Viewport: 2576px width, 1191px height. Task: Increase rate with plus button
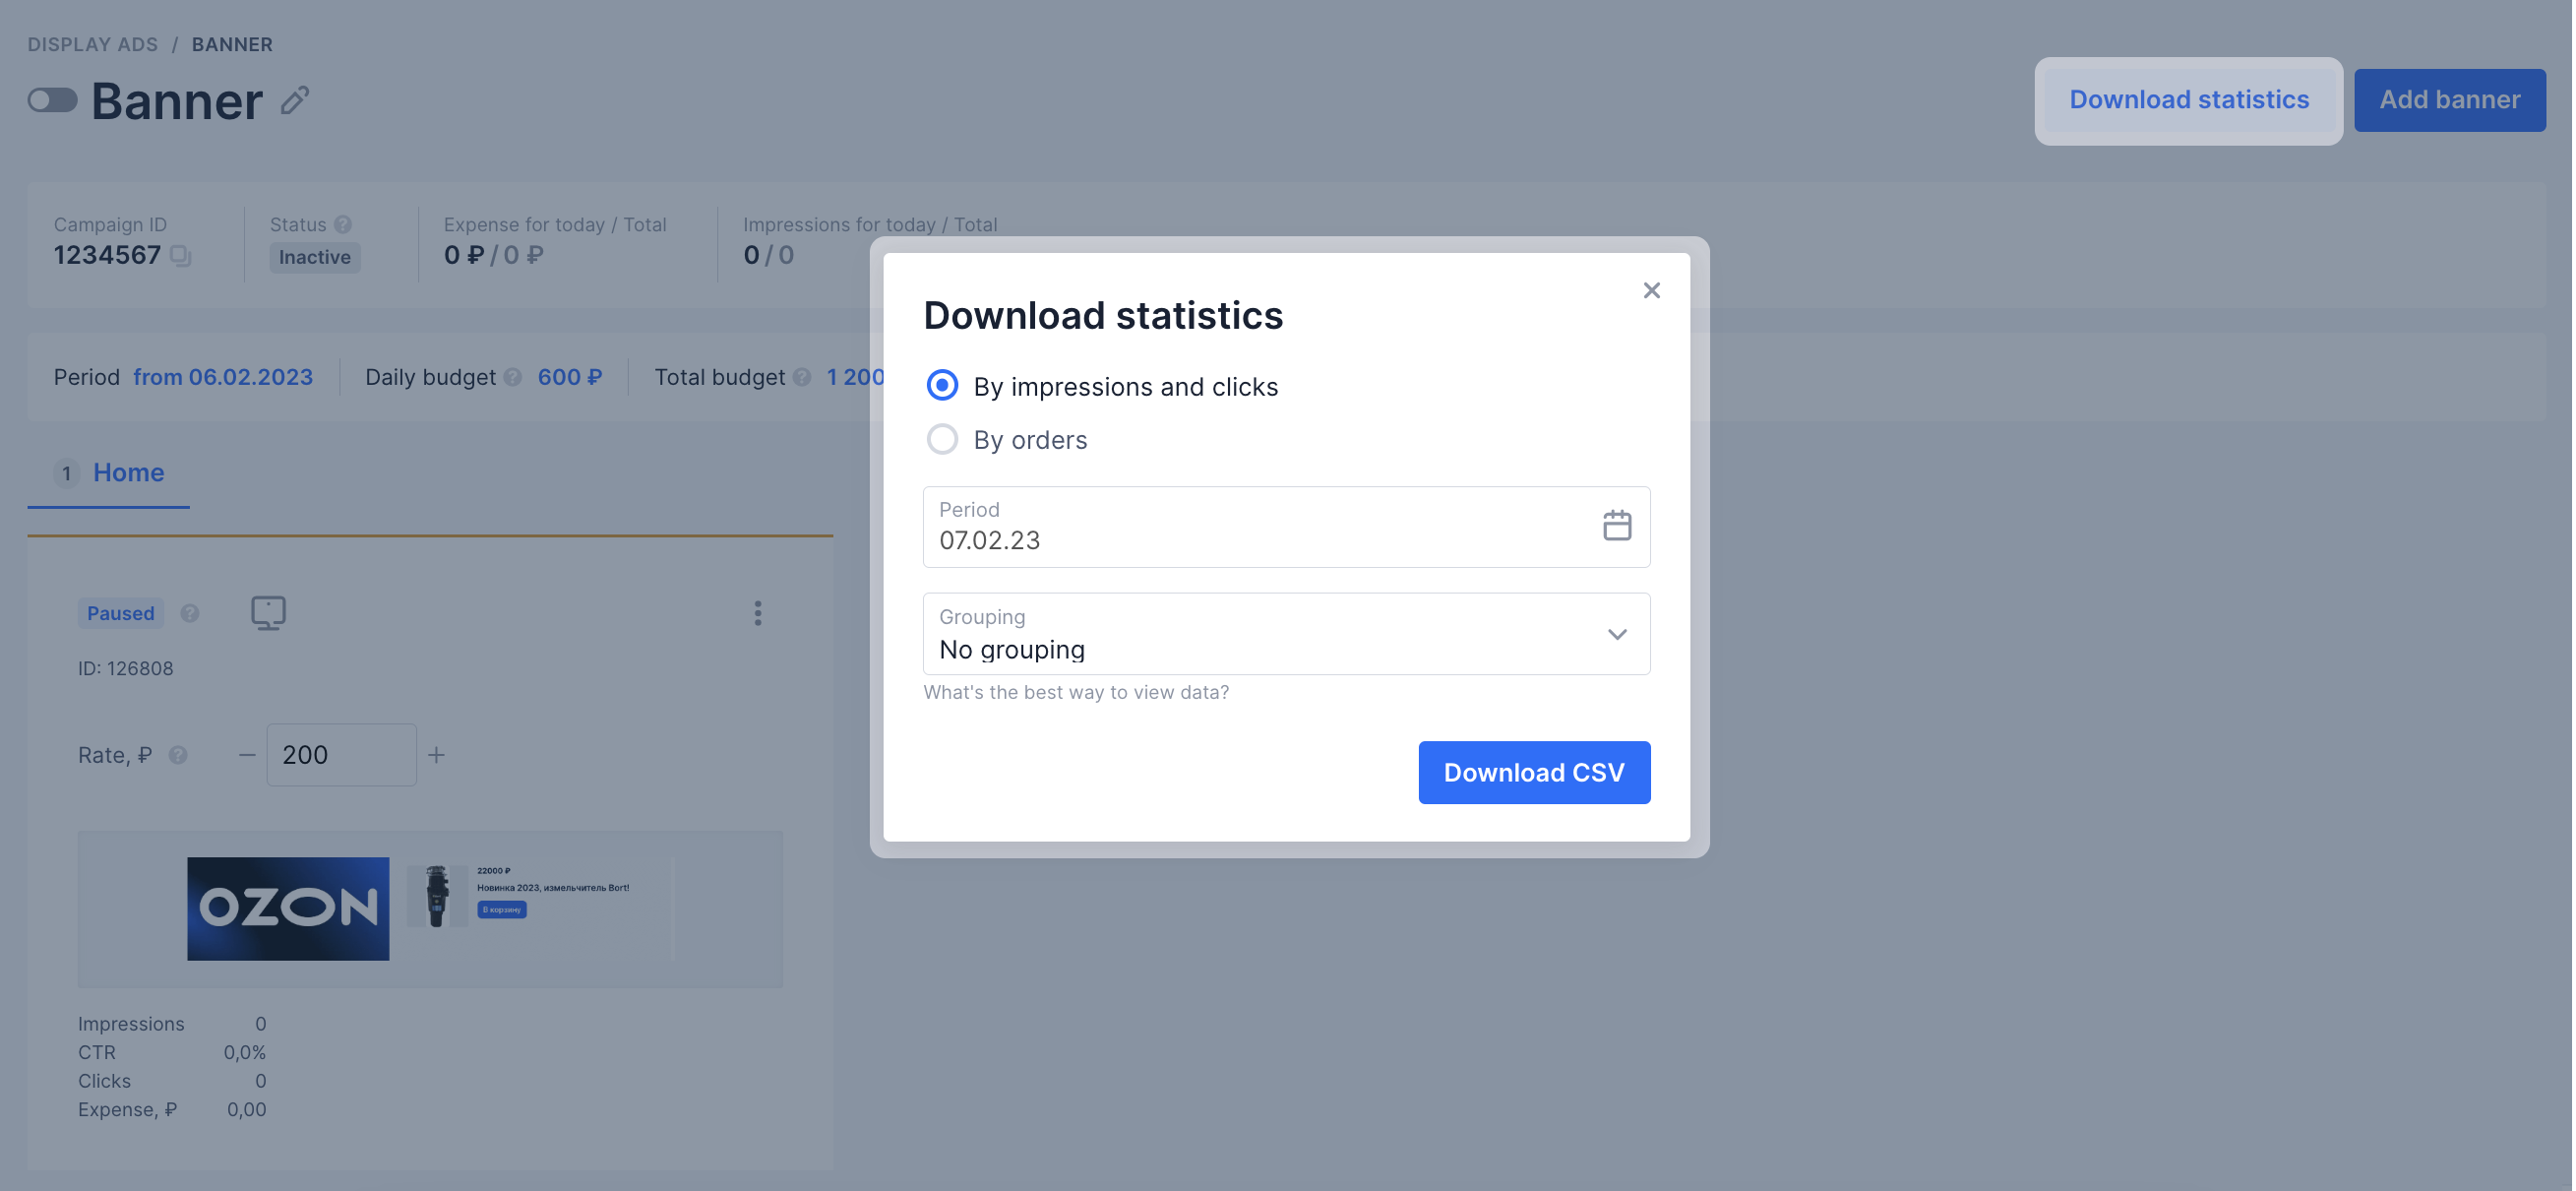tap(436, 755)
